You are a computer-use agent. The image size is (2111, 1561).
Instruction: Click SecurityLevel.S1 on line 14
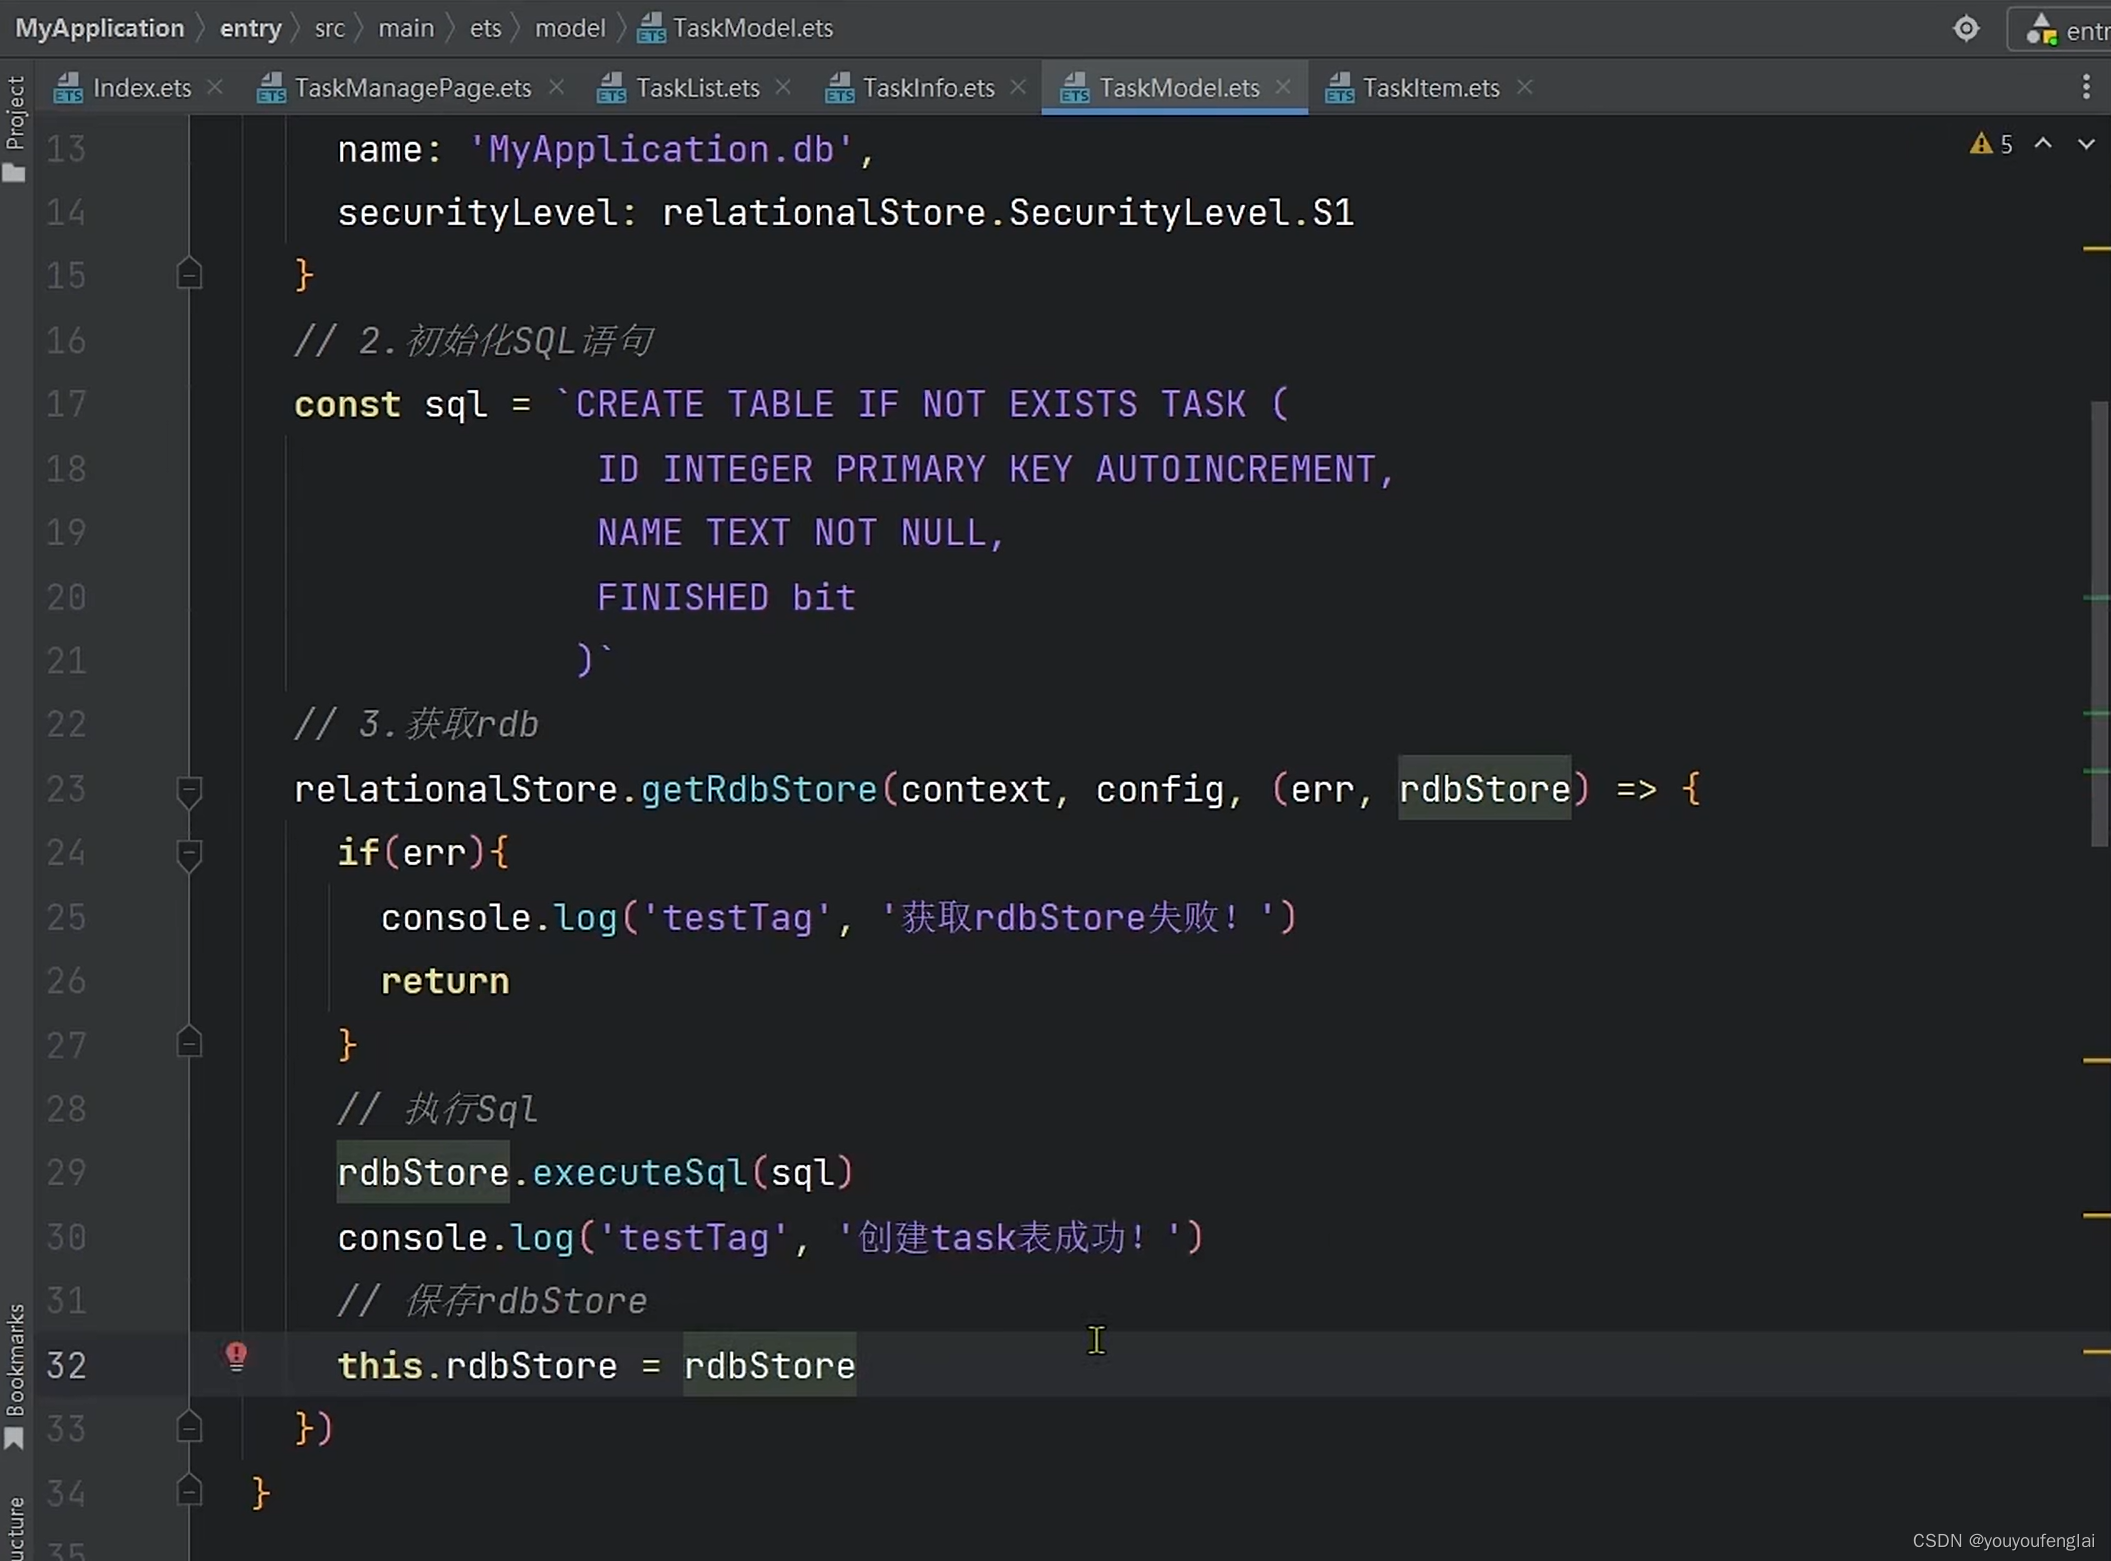(x=1181, y=213)
